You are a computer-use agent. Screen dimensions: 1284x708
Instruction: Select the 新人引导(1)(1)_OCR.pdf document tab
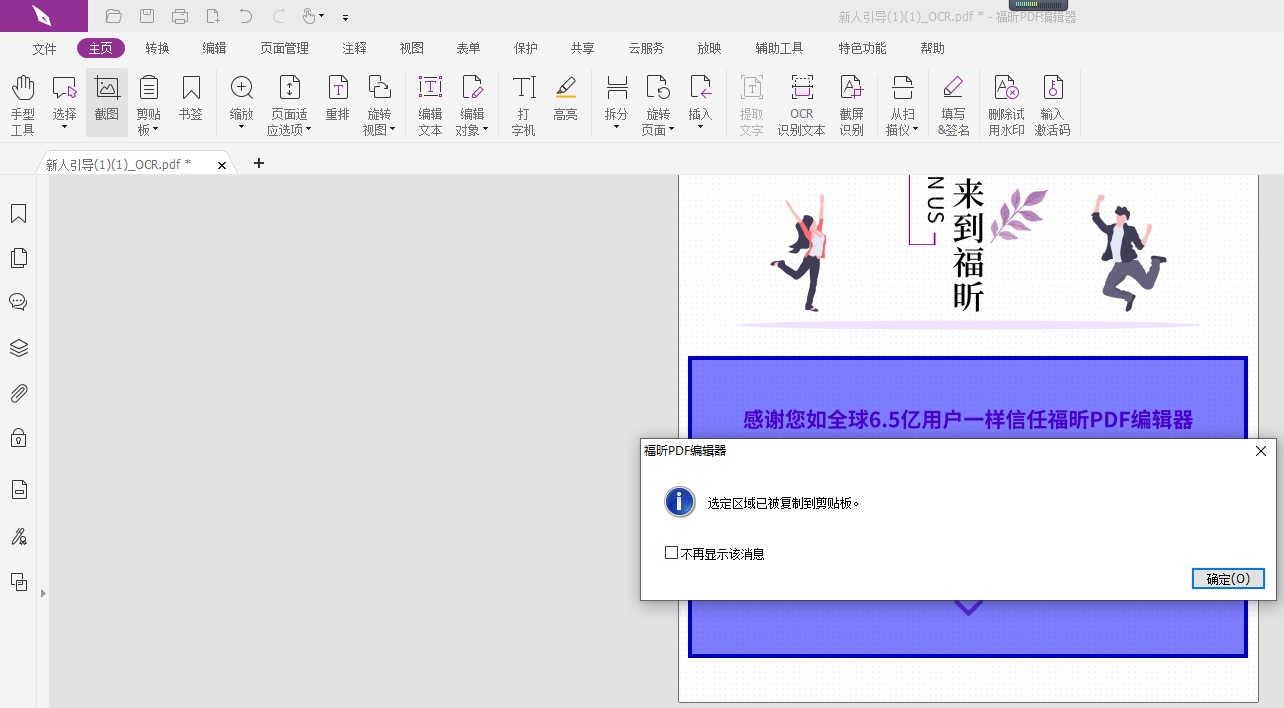[120, 163]
